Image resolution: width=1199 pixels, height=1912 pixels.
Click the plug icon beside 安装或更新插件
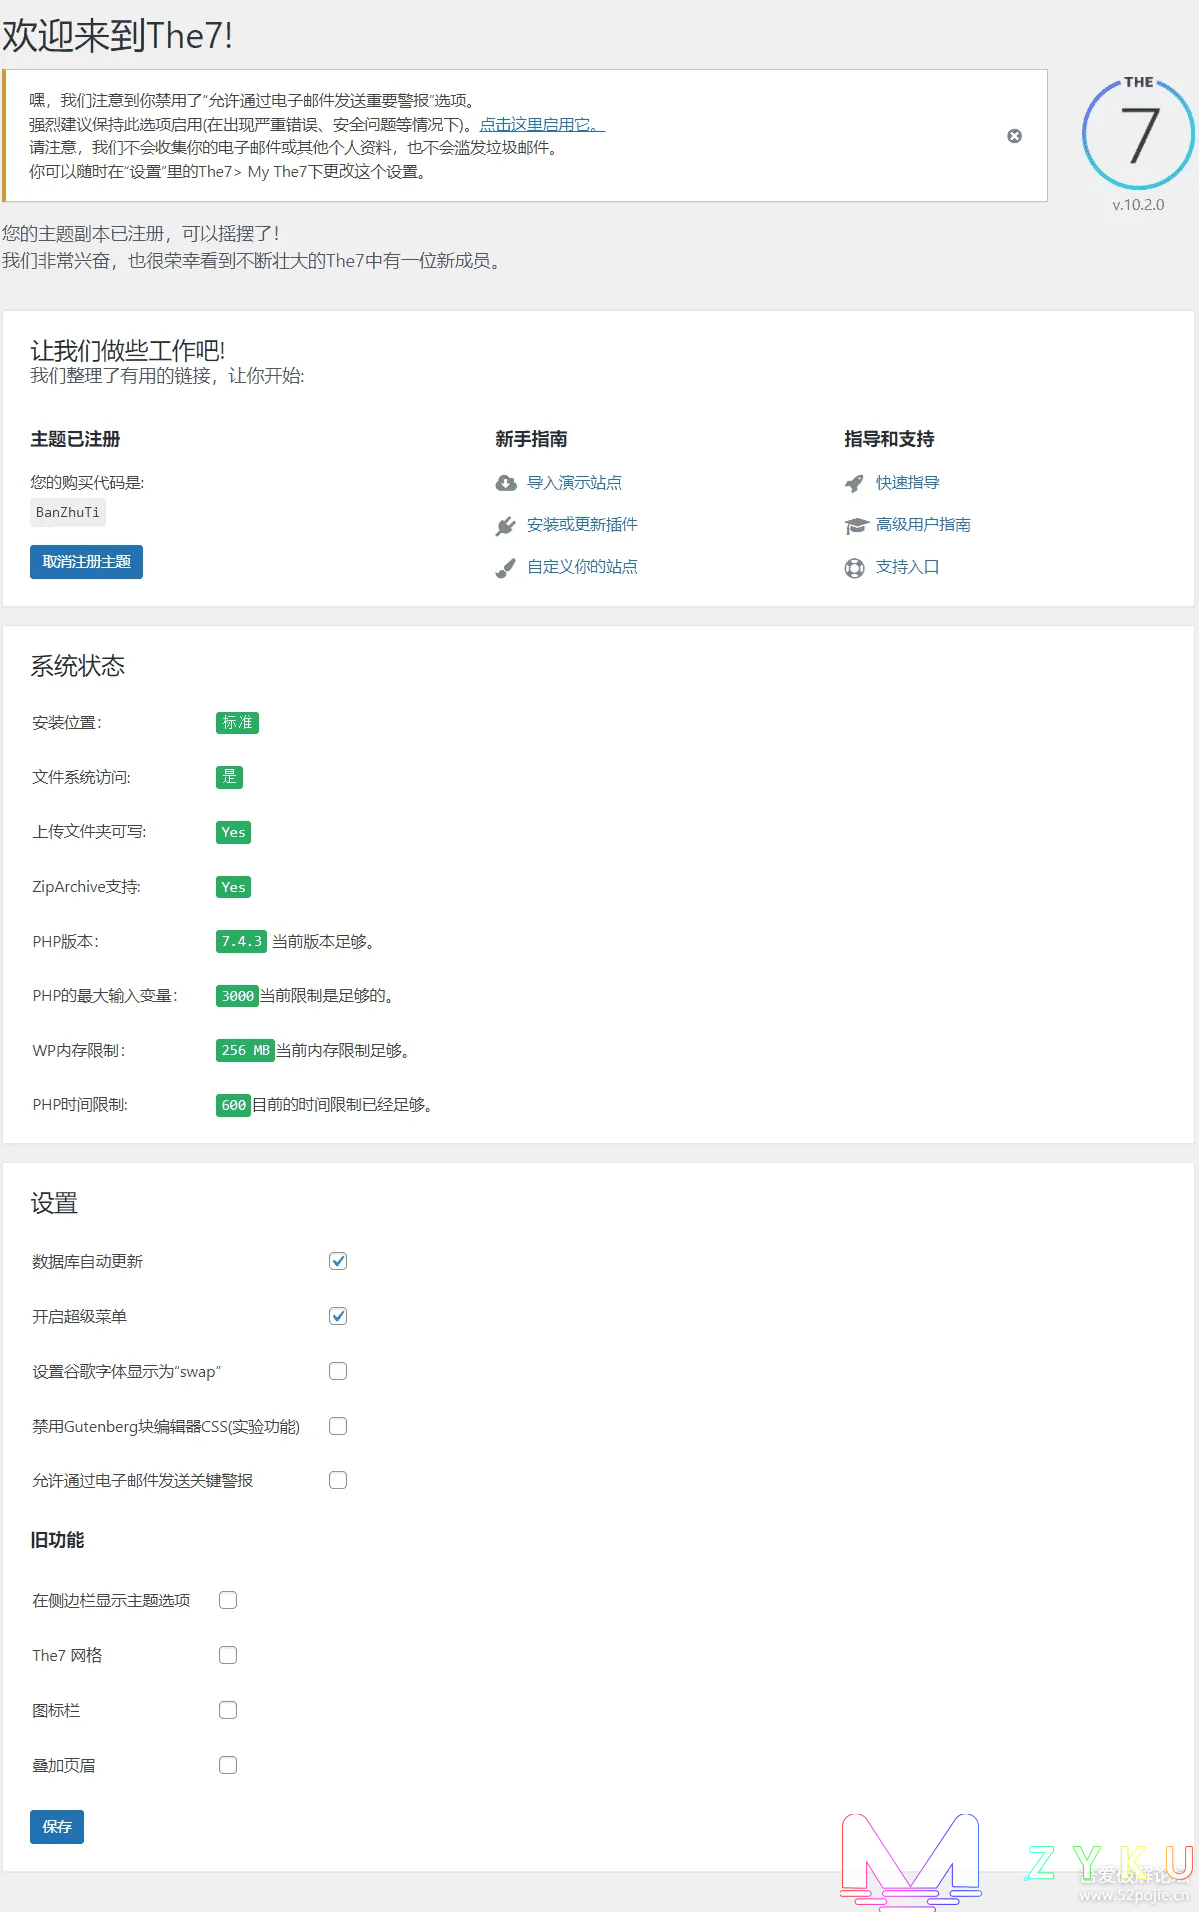pos(506,526)
